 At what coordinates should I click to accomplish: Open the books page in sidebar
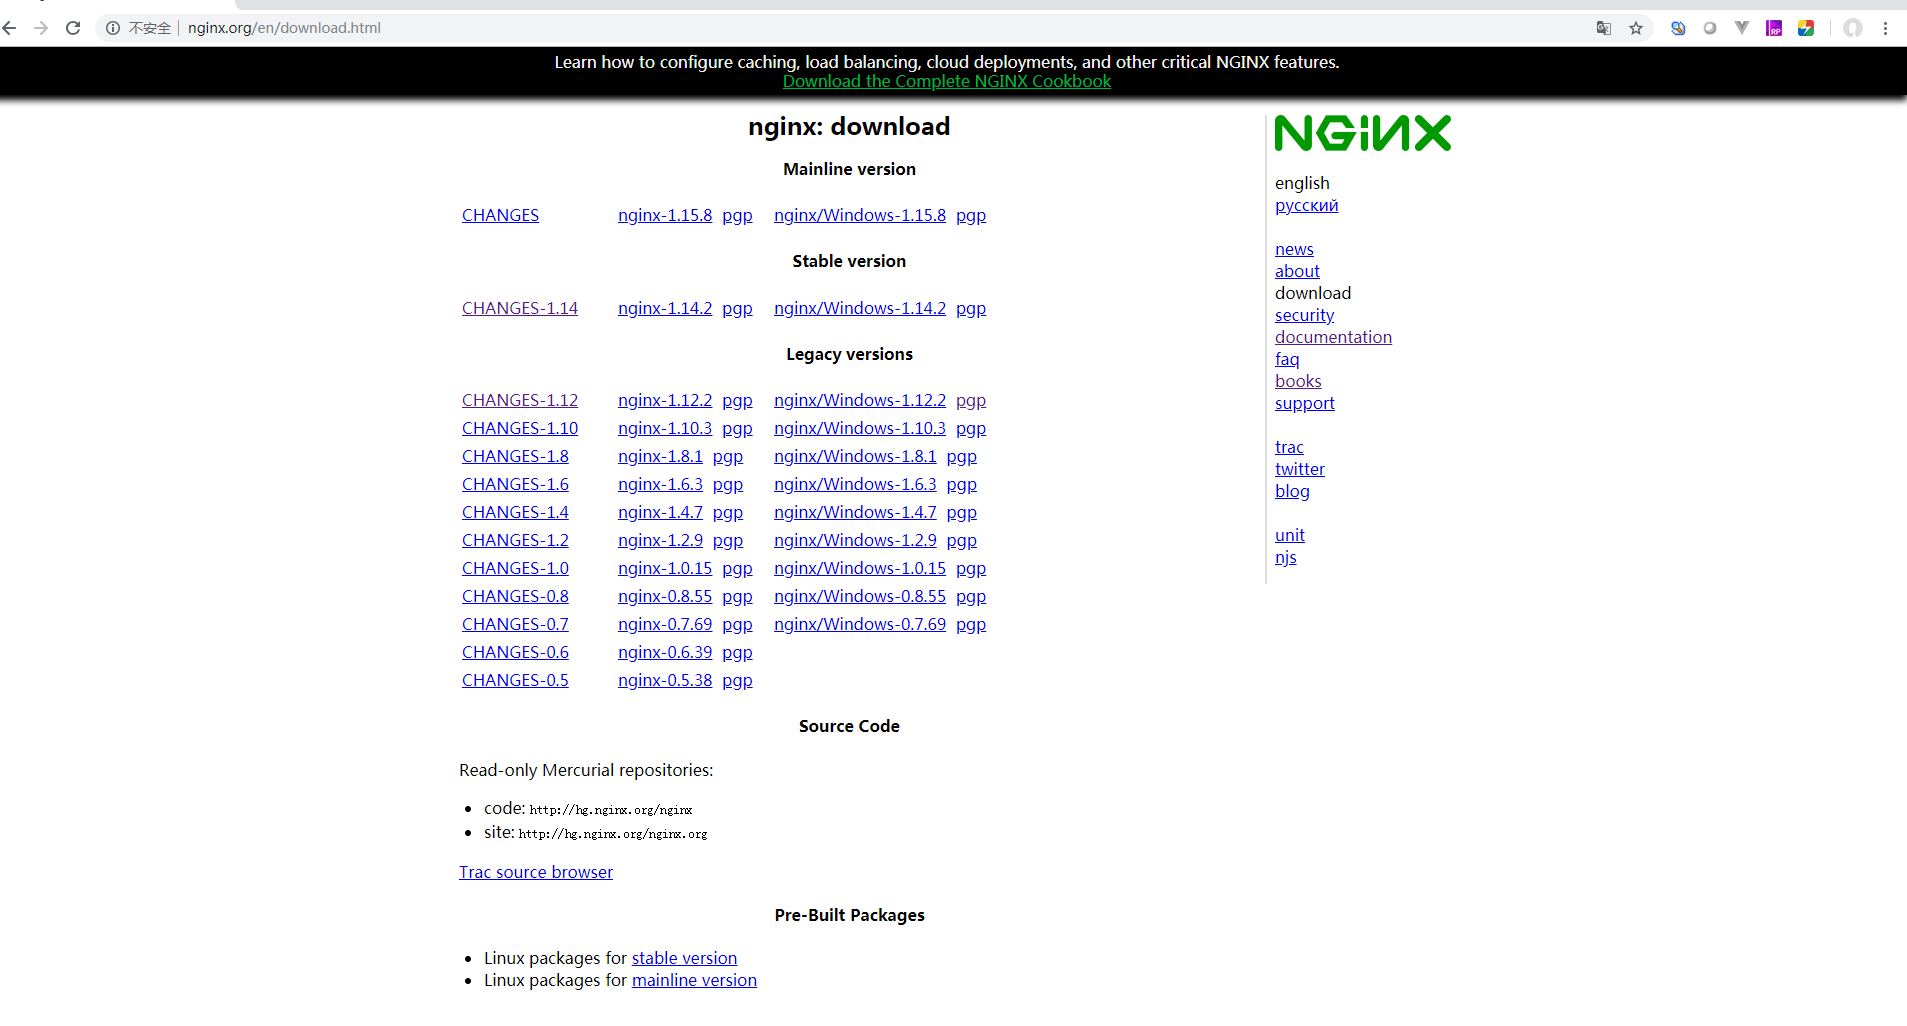[1298, 381]
